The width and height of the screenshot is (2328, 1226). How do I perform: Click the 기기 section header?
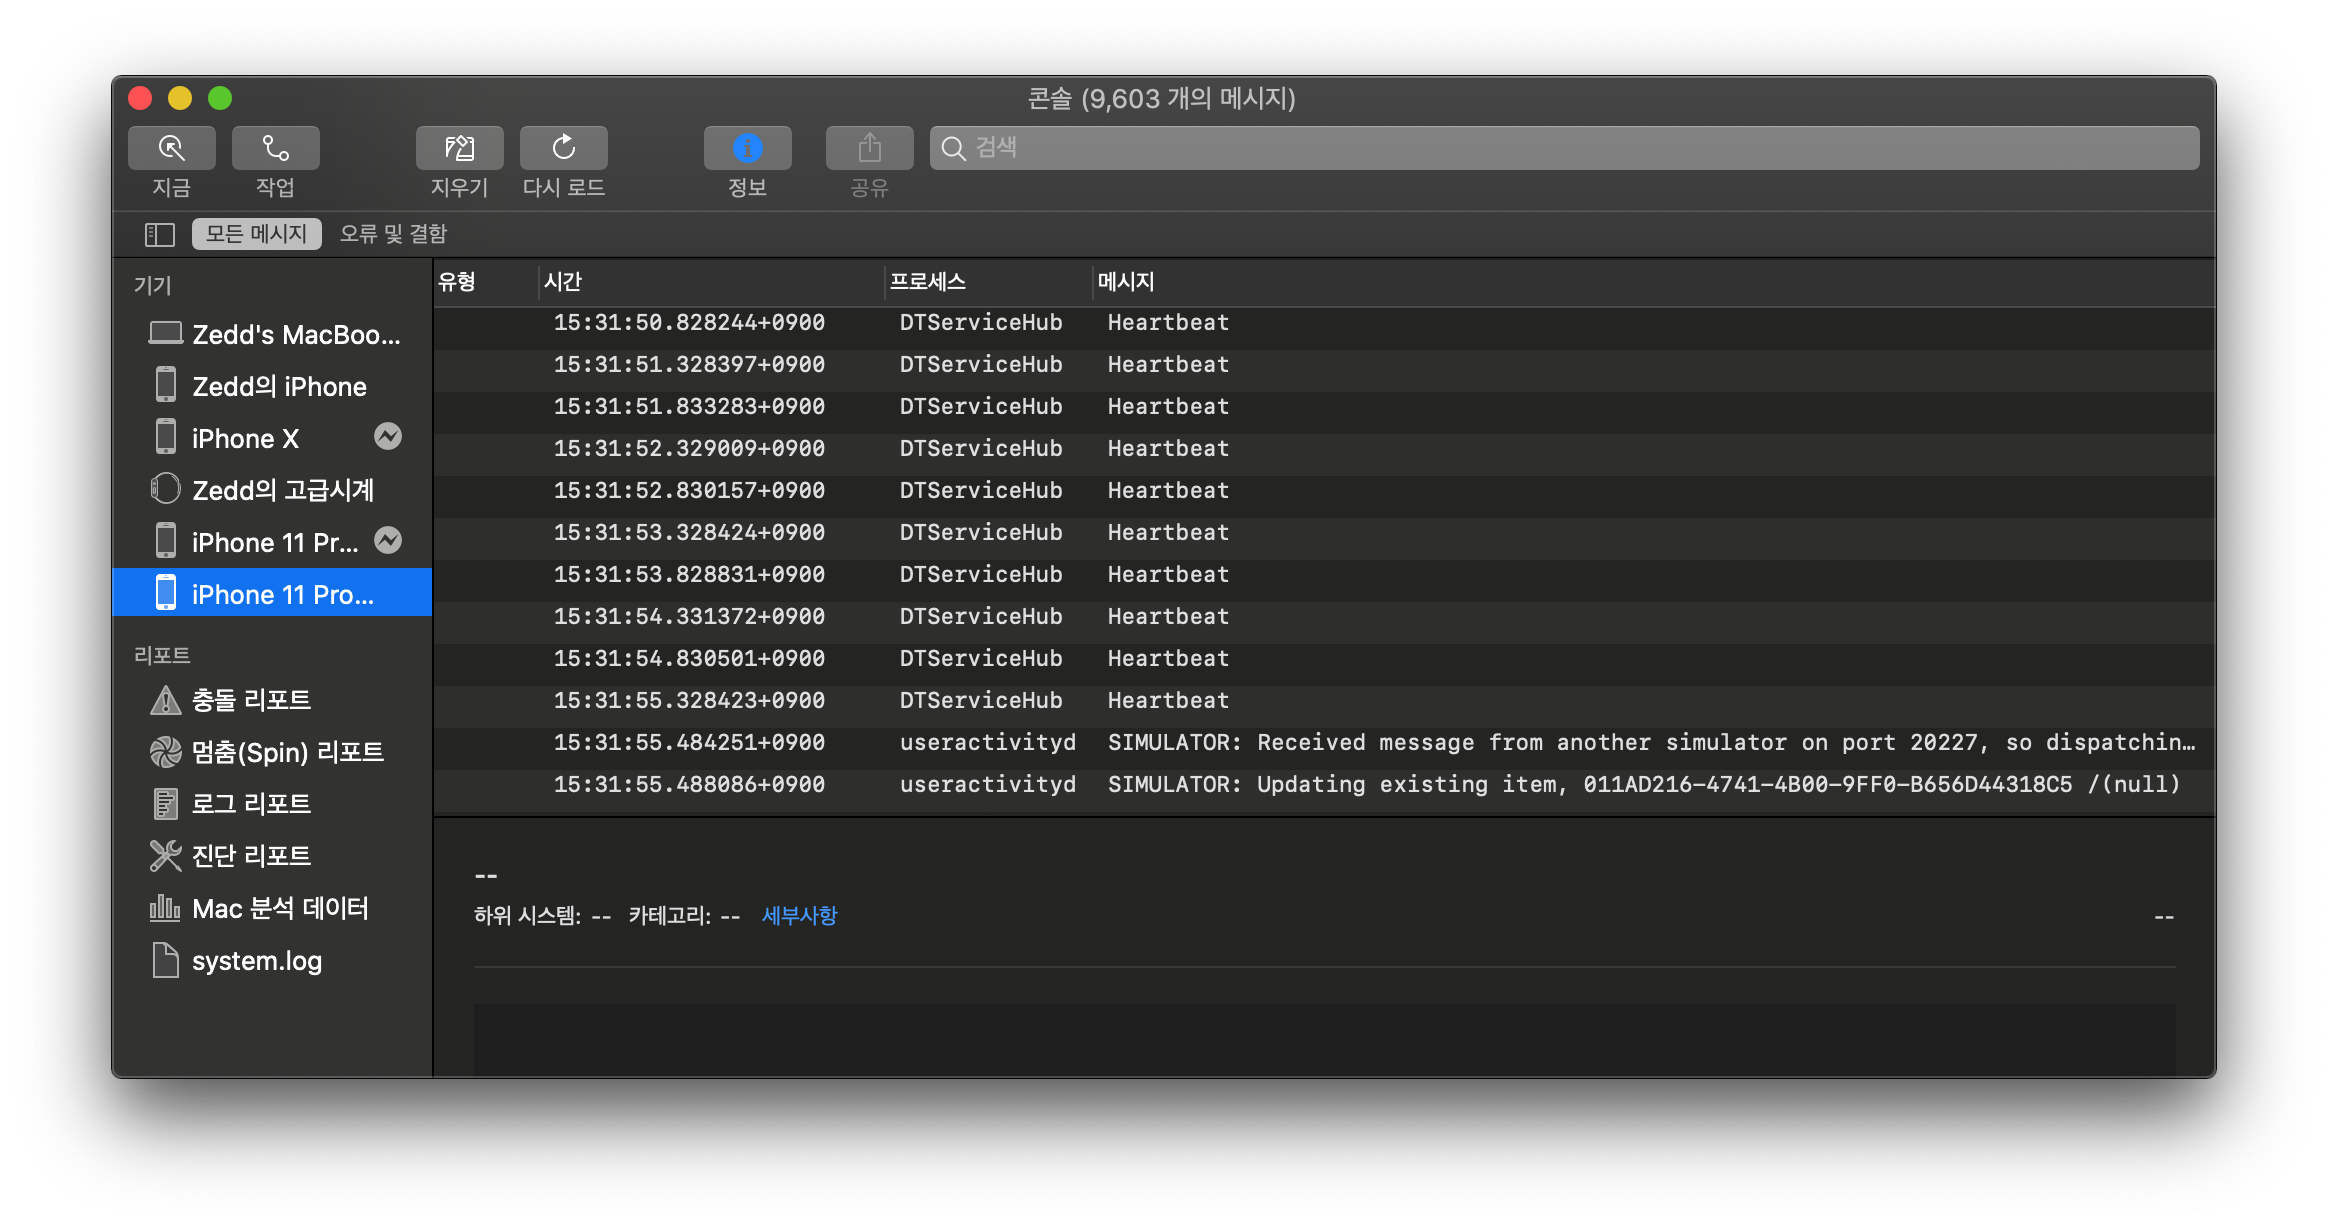pos(153,286)
